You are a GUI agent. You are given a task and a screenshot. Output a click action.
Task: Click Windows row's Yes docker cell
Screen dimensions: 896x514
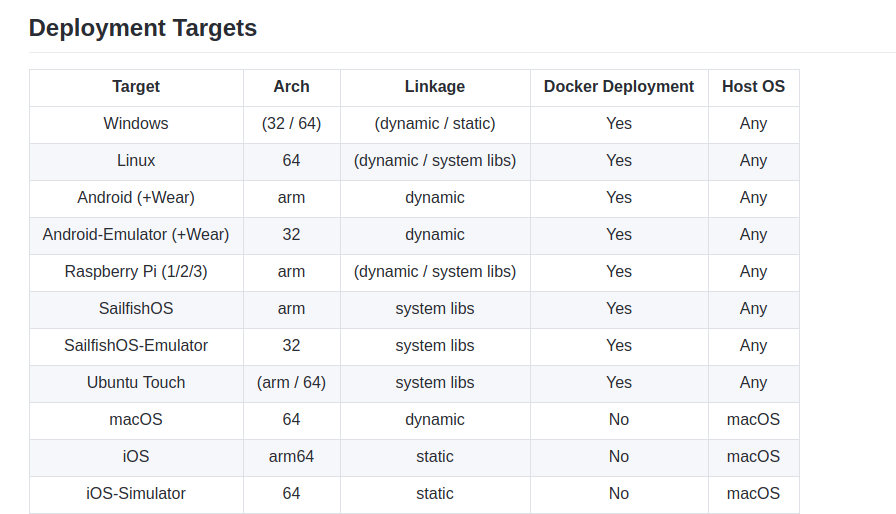(619, 124)
